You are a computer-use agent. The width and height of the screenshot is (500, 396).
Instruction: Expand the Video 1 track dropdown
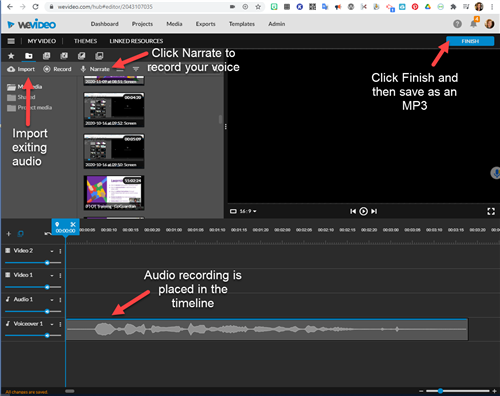pyautogui.click(x=52, y=276)
